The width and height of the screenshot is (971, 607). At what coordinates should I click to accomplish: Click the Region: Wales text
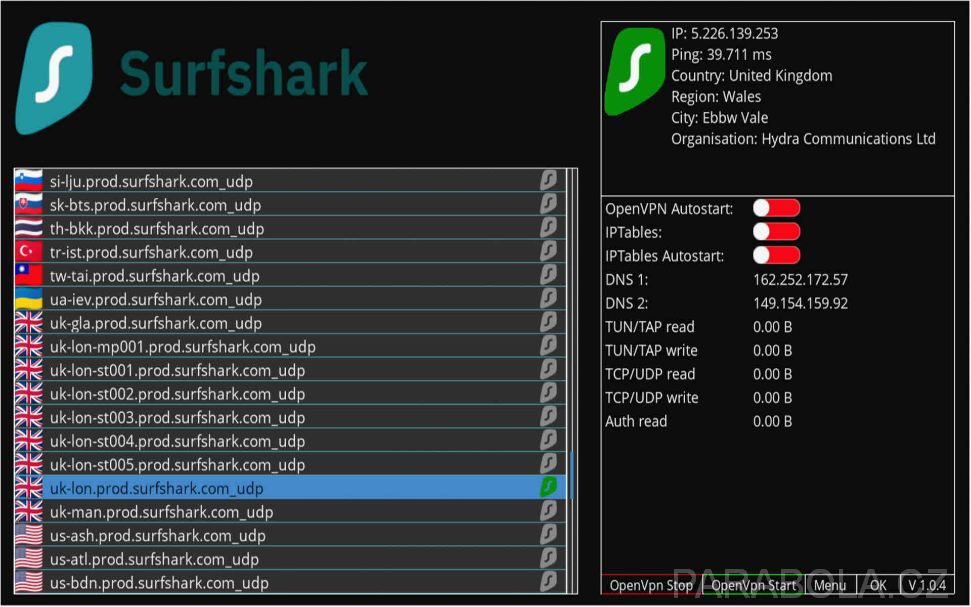pos(716,97)
